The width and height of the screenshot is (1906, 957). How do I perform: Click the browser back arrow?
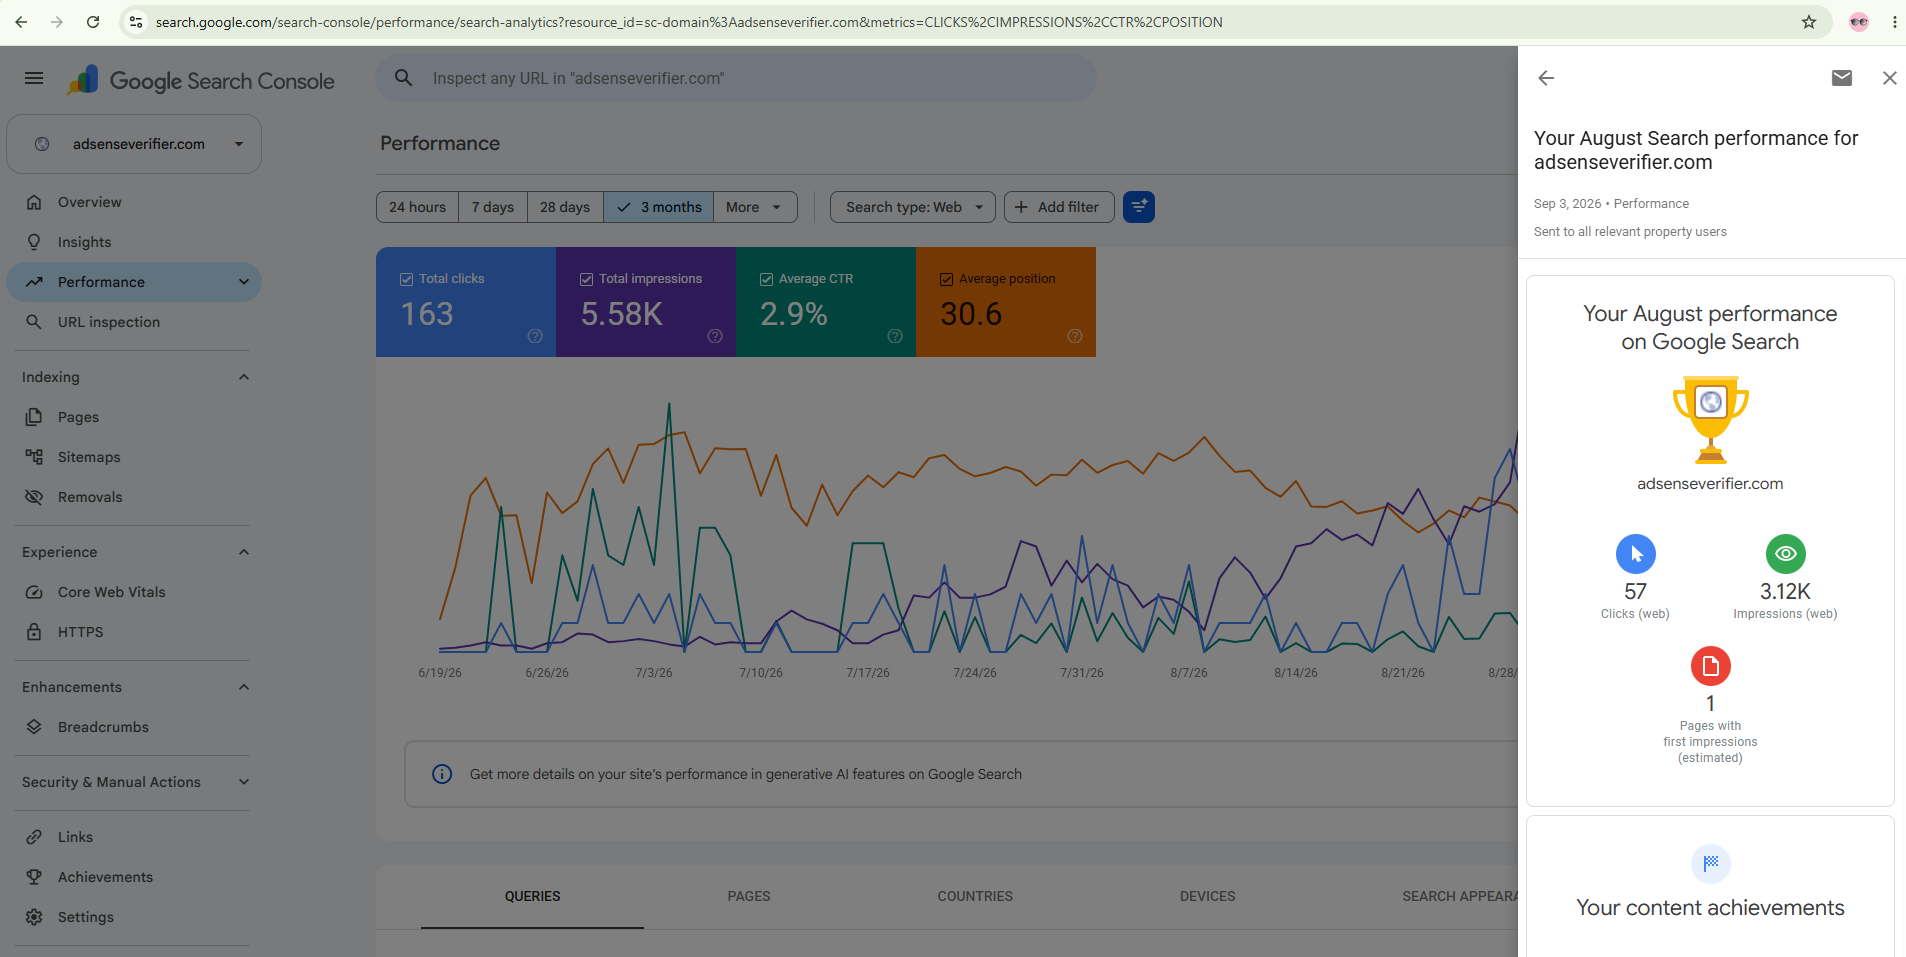point(21,22)
